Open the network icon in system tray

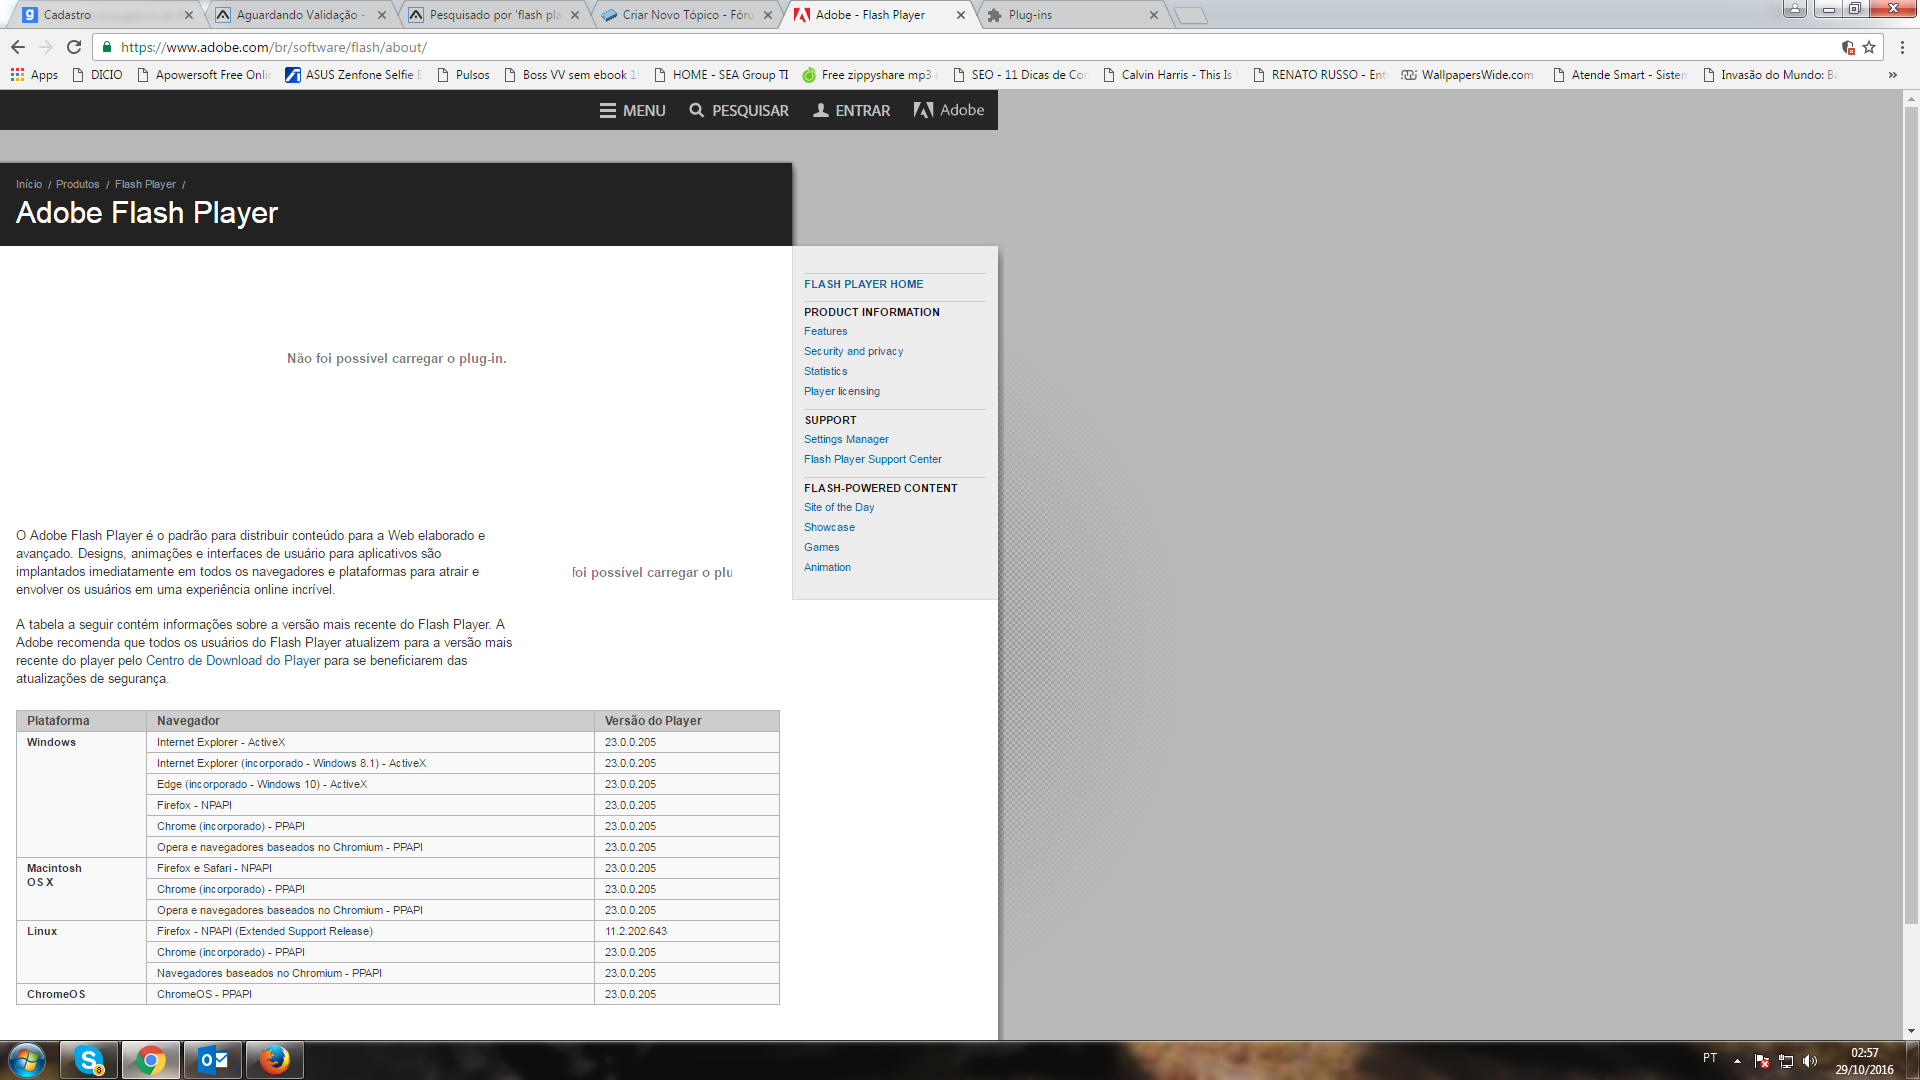coord(1786,1061)
